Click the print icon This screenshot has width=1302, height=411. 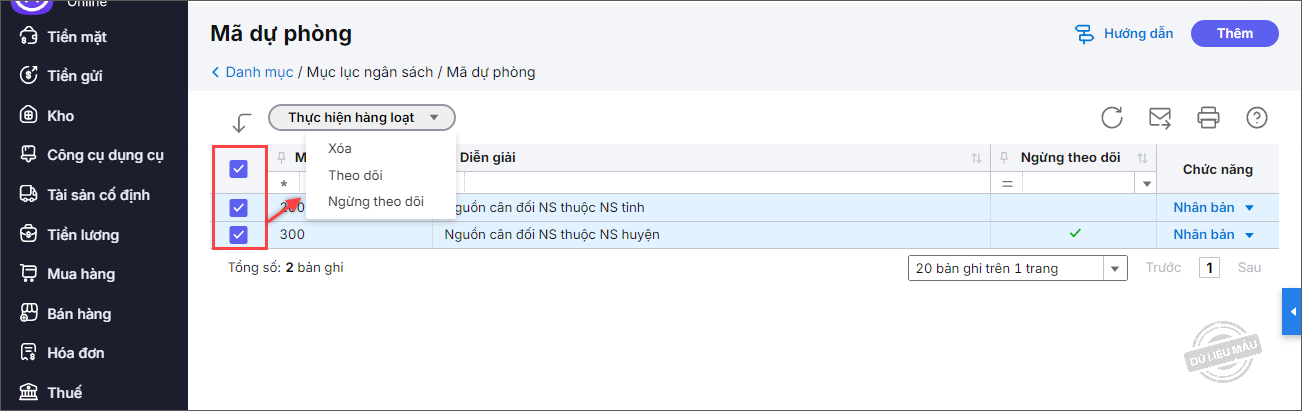click(1208, 118)
